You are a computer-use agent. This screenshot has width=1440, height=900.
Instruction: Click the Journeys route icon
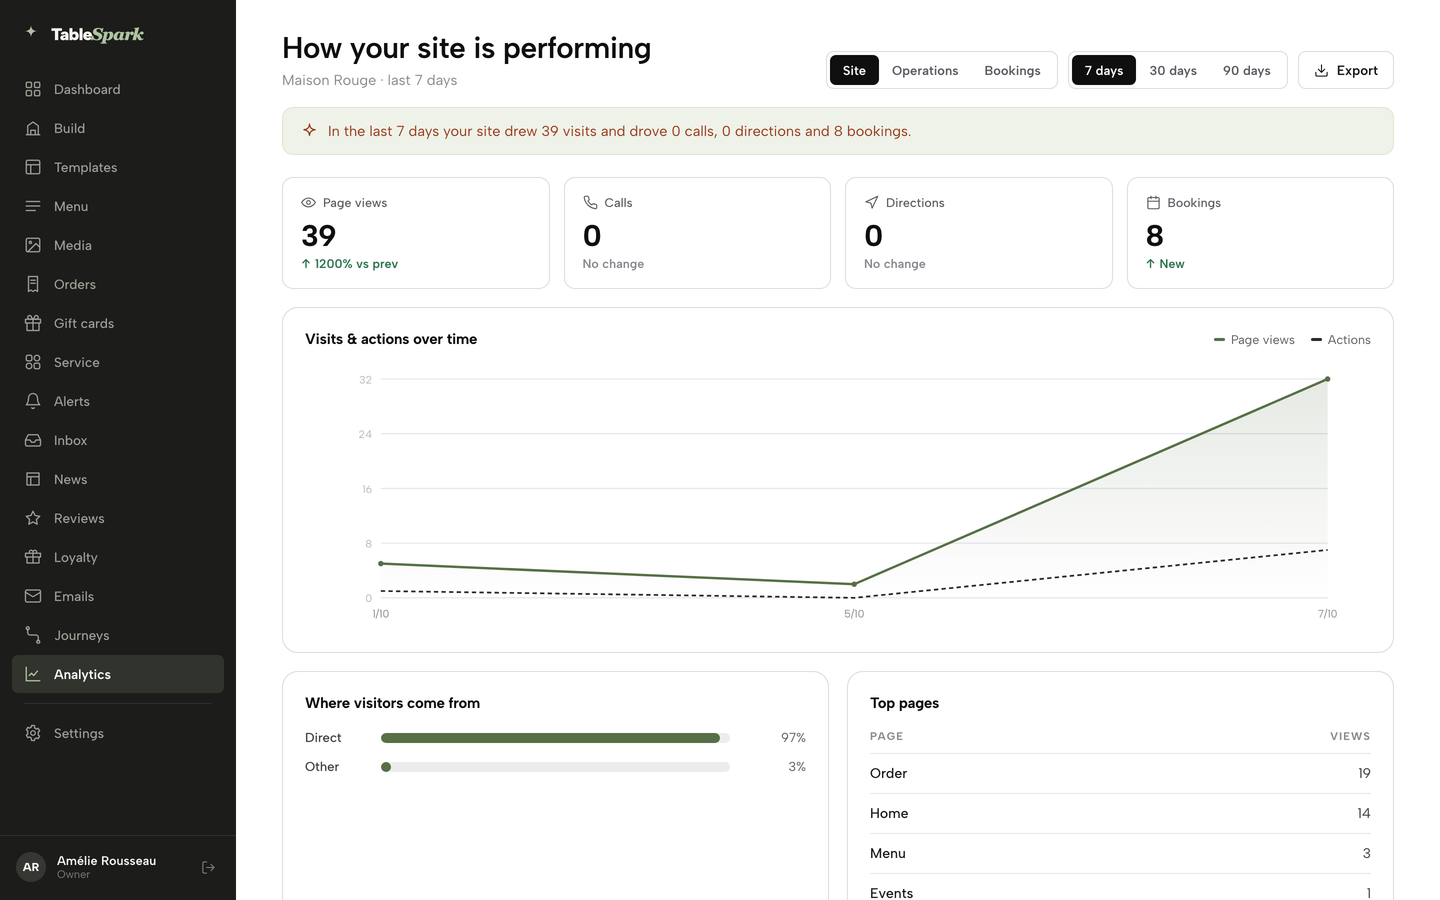click(x=33, y=635)
